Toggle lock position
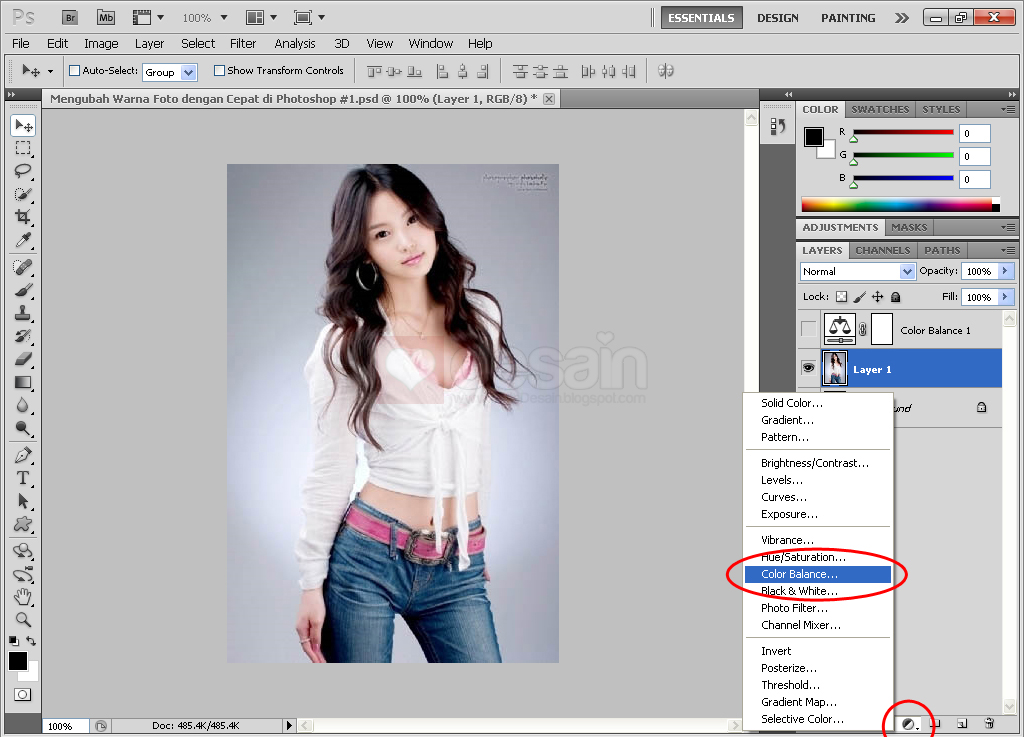 tap(878, 297)
